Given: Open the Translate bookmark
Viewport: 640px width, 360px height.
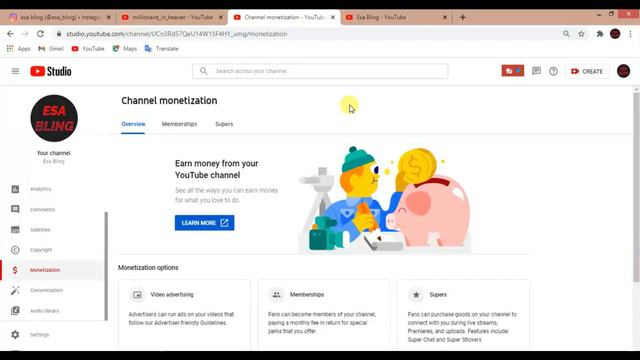Looking at the screenshot, I should (x=162, y=49).
